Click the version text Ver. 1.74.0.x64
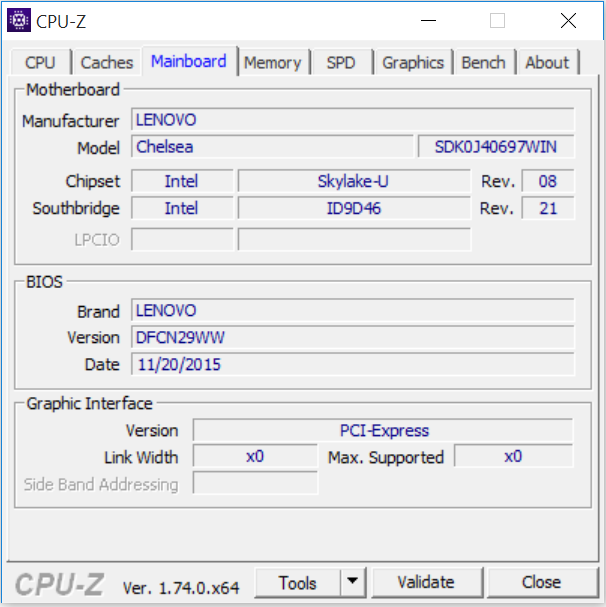606x607 pixels. [181, 588]
